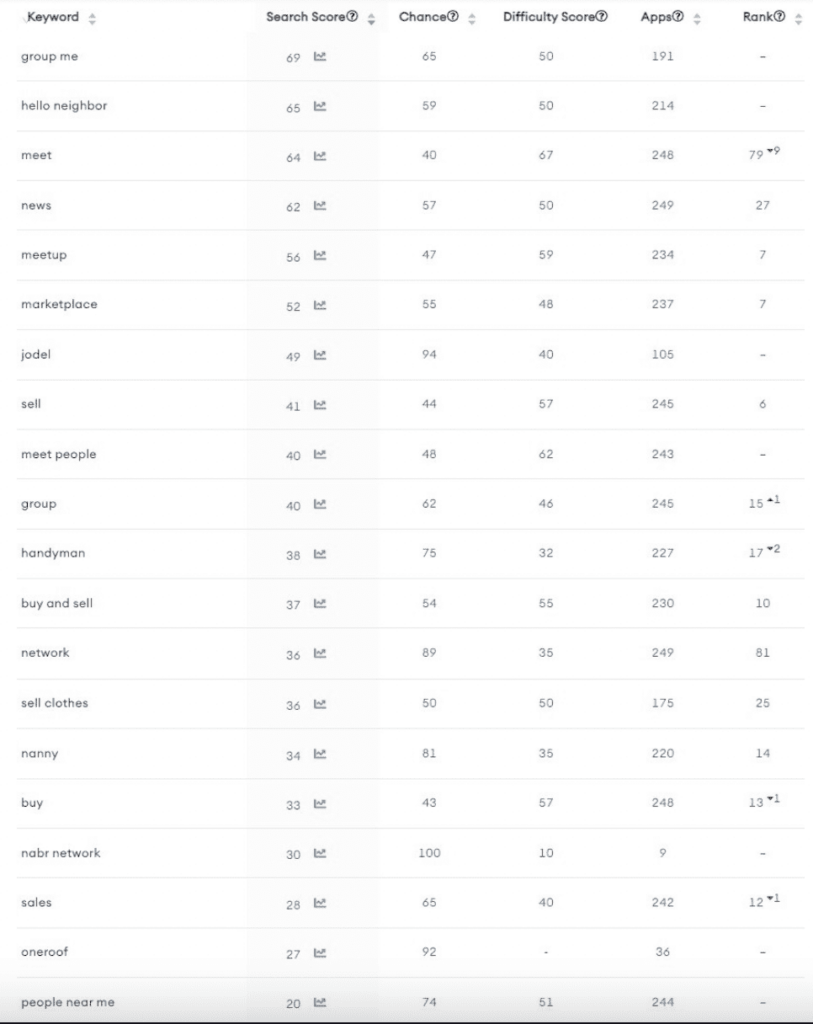Screen dimensions: 813x1024
Task: Select the "buy and sell" keyword
Action: [x=57, y=603]
